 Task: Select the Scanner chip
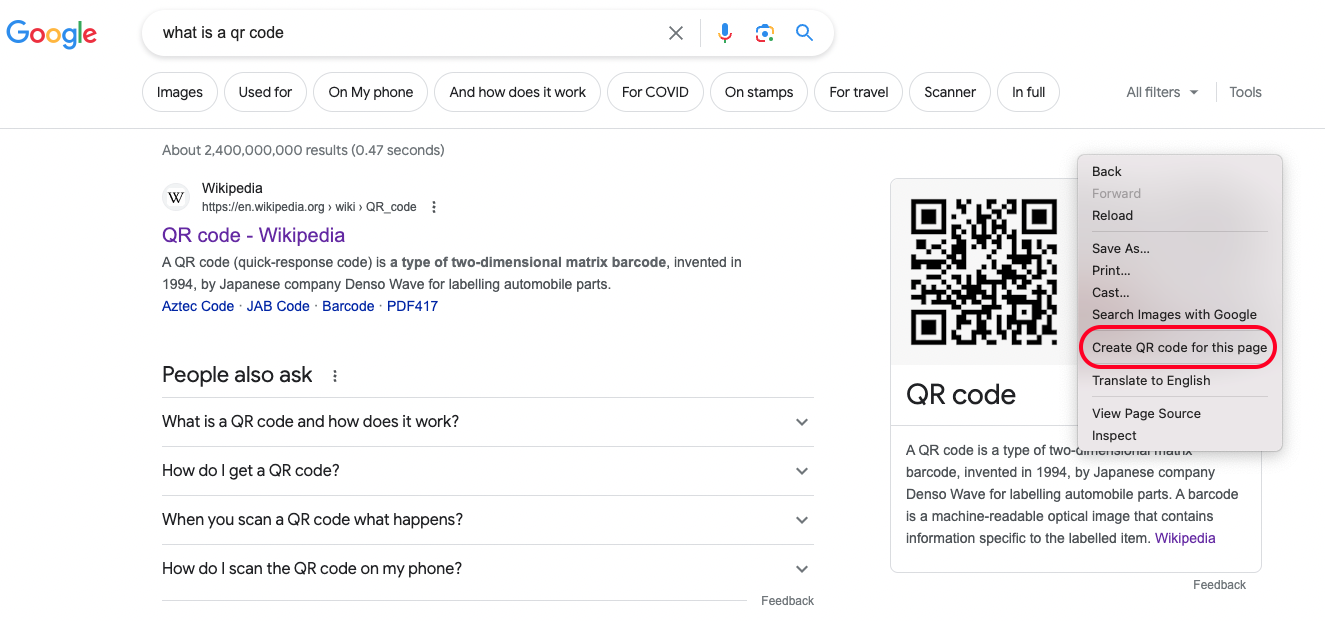click(950, 92)
